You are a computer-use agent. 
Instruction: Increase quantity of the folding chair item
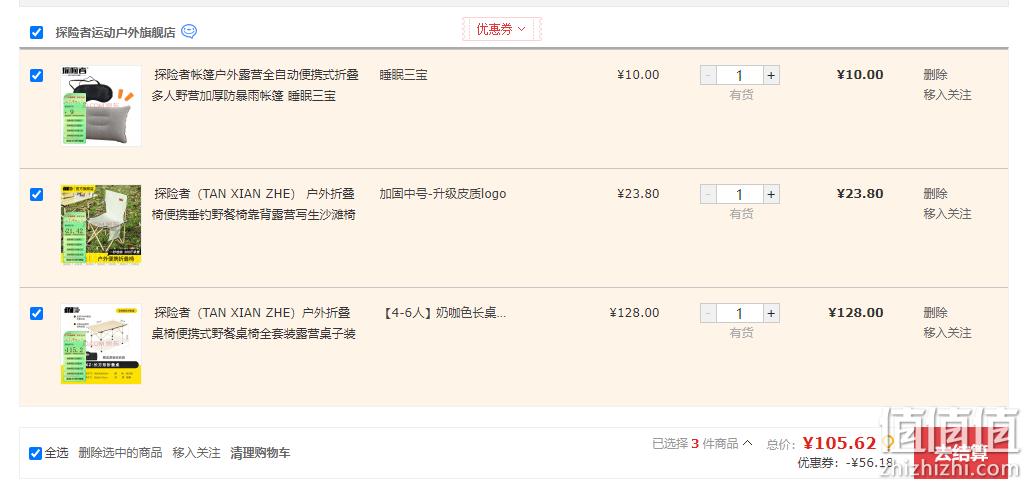click(x=771, y=194)
